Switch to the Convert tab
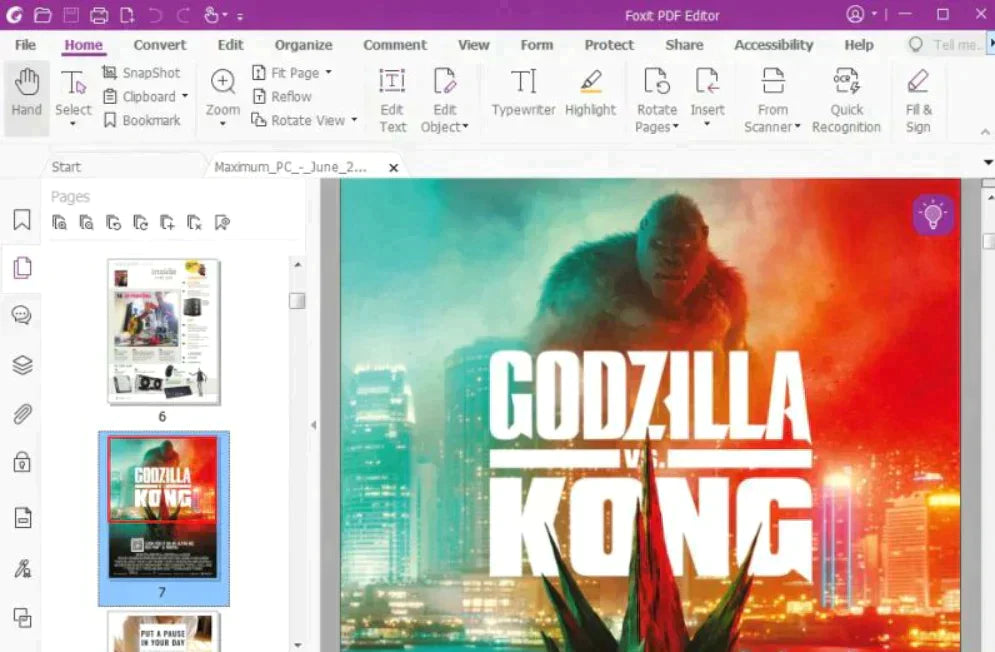995x652 pixels. (x=160, y=45)
